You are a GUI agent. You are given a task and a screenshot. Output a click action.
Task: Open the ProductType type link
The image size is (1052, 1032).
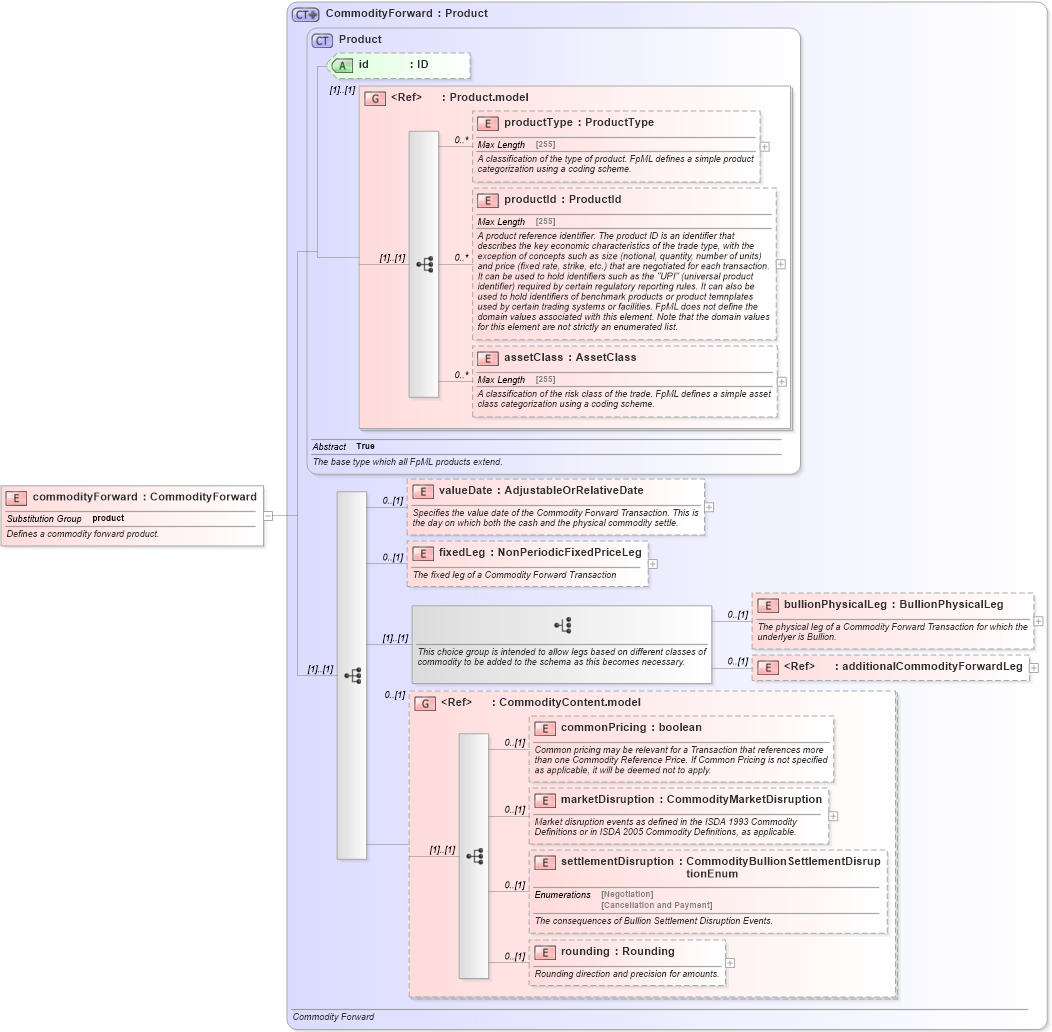[x=619, y=123]
